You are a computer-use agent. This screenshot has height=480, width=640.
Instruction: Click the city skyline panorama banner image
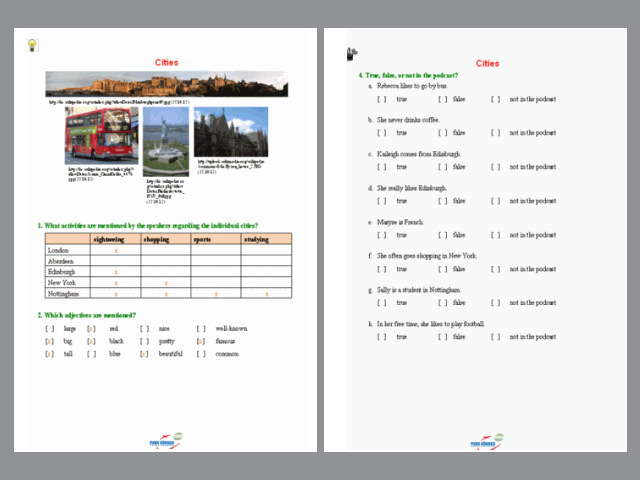pyautogui.click(x=166, y=83)
